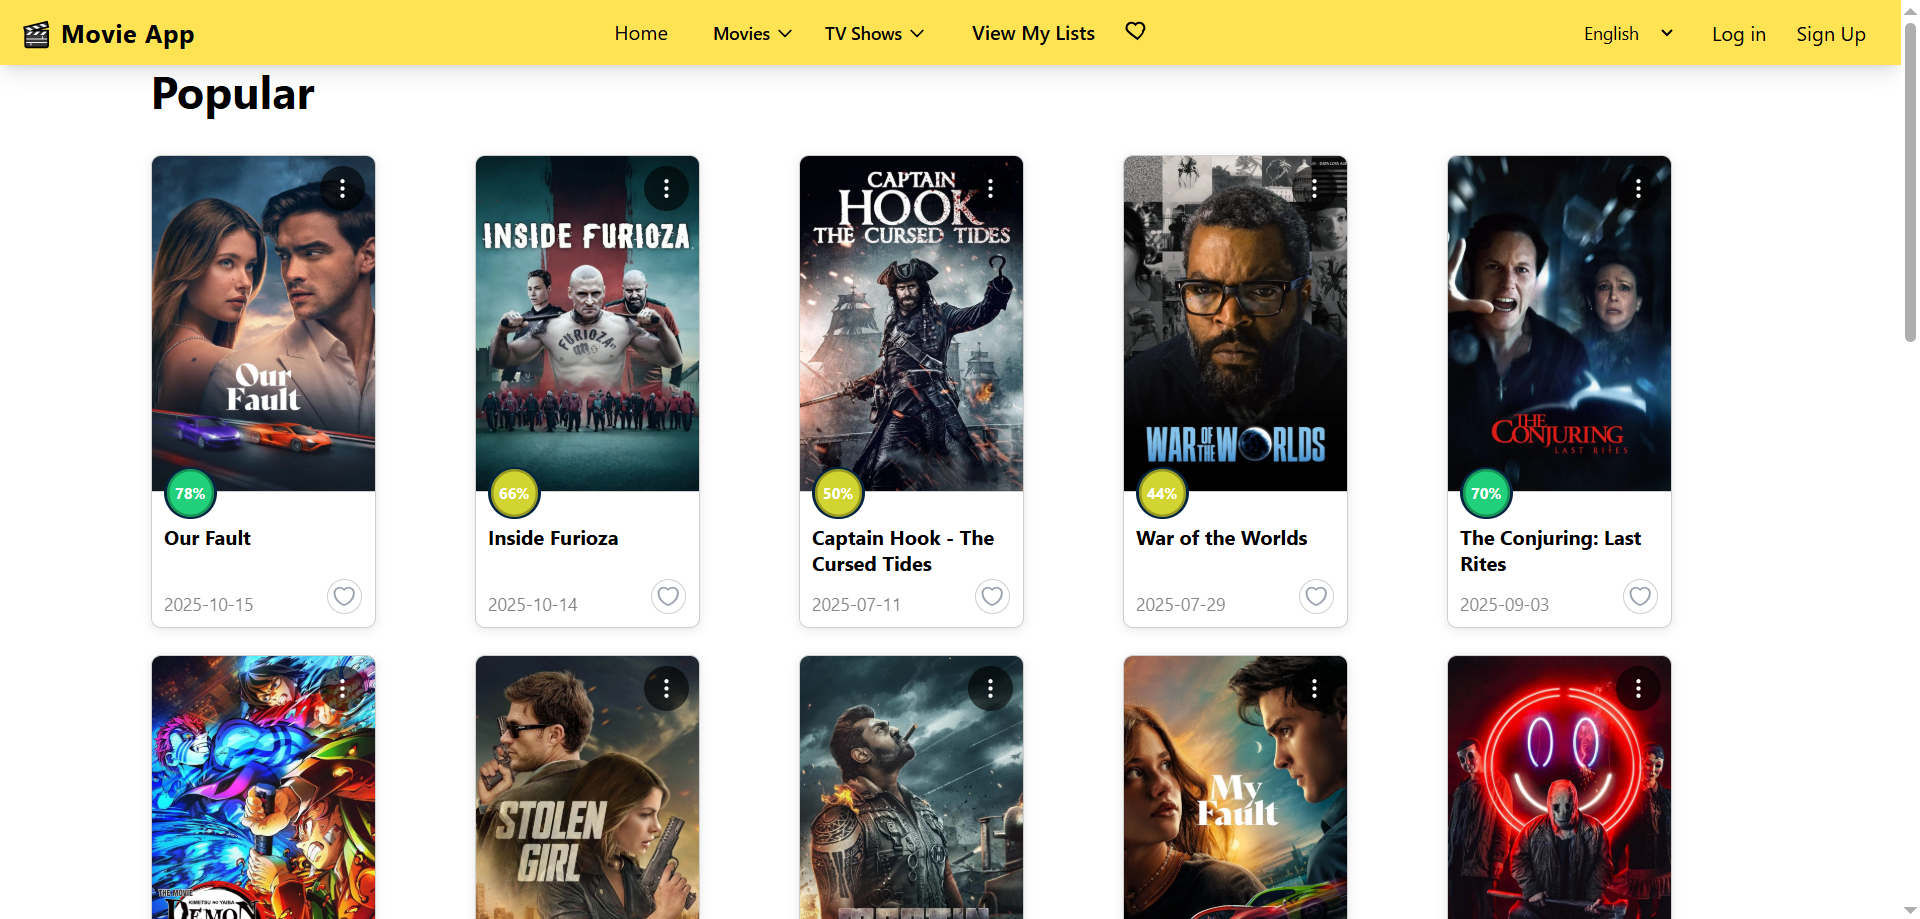1920x919 pixels.
Task: Favorite The Conjuring: Last Rites with heart
Action: 1640,596
